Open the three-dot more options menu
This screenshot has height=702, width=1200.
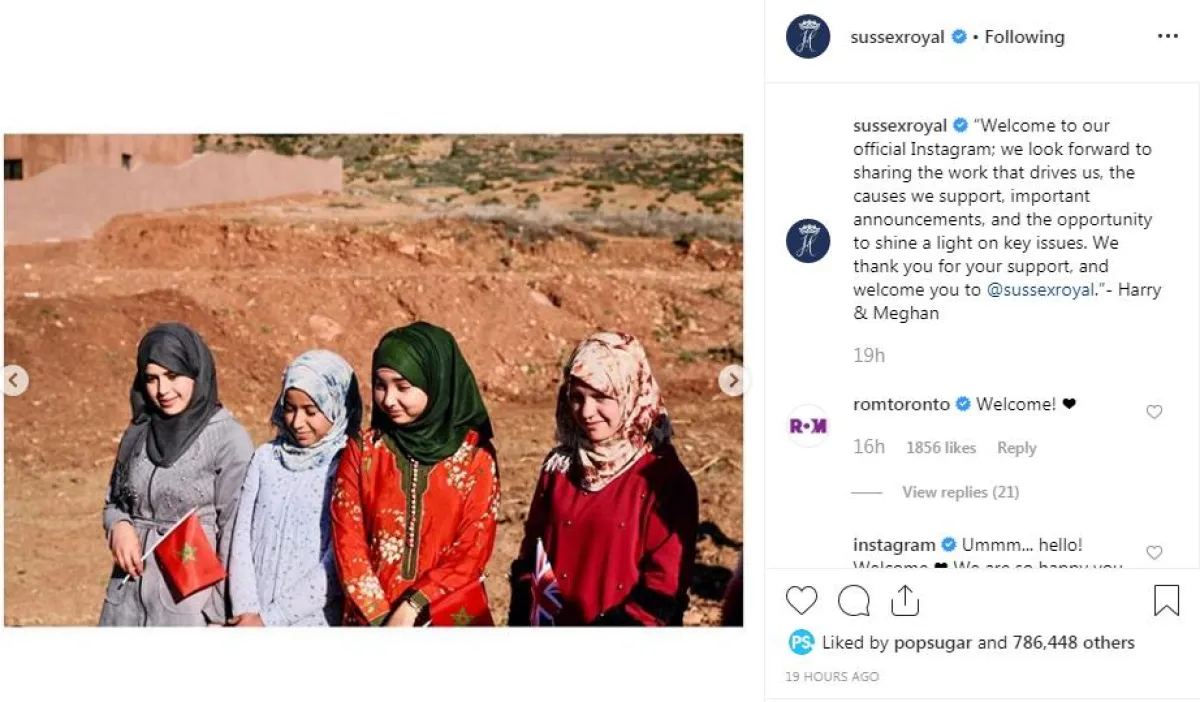tap(1167, 36)
